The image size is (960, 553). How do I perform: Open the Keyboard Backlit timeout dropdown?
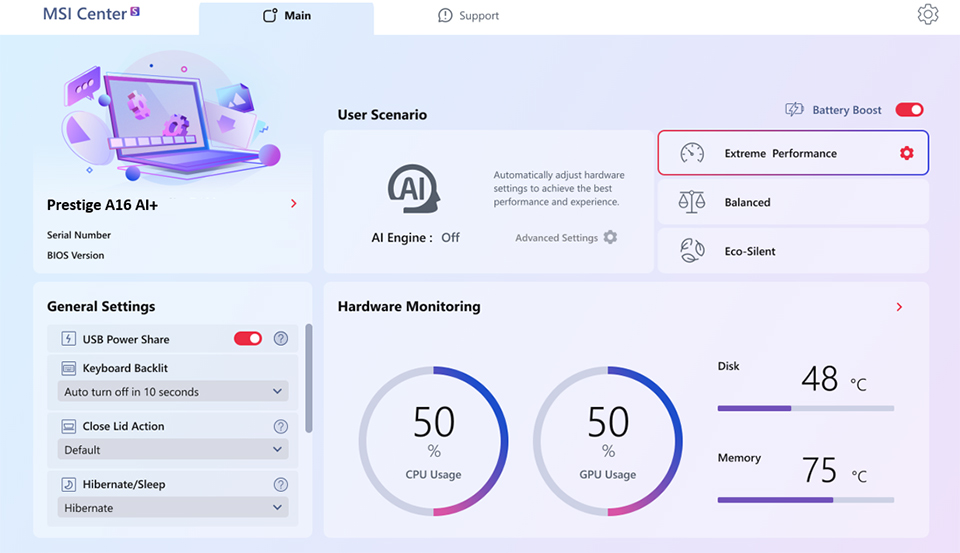[173, 392]
